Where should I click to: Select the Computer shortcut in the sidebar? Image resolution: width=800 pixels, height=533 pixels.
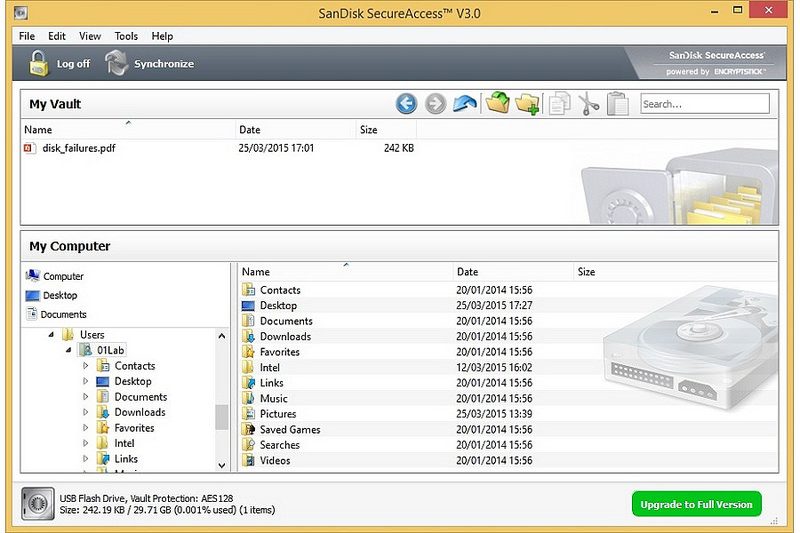pos(63,276)
